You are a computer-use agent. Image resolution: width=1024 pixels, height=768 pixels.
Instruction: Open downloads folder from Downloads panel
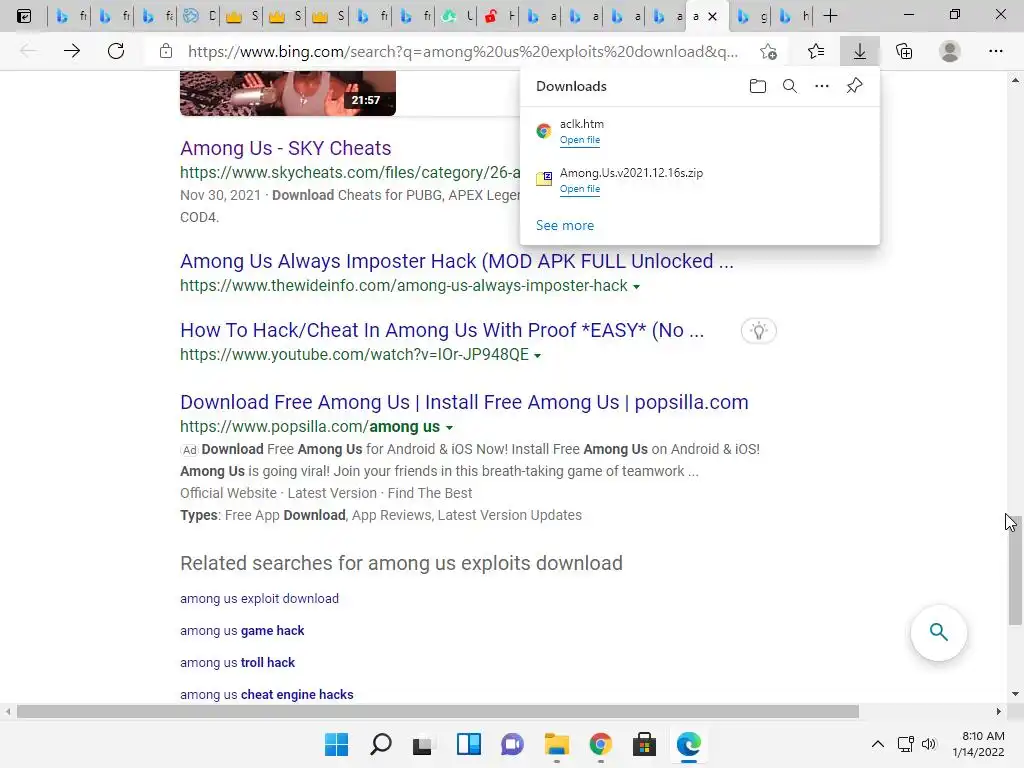tap(758, 86)
